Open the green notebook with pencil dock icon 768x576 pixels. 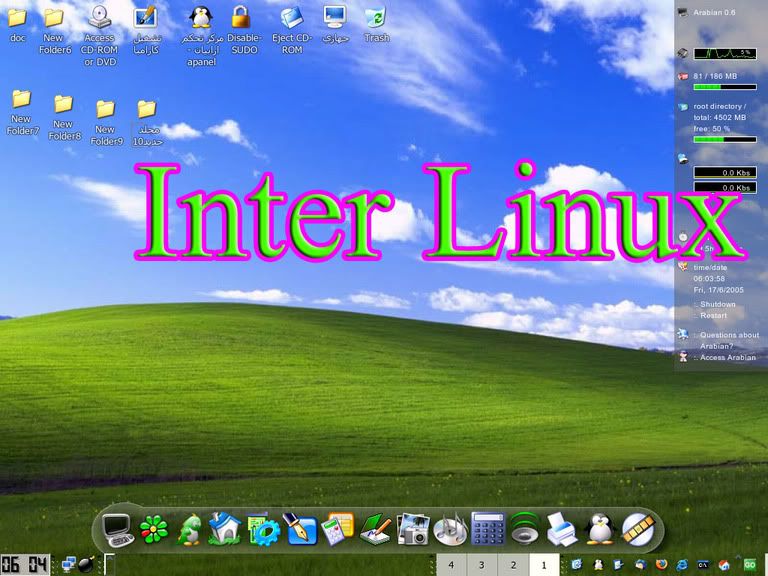click(x=375, y=529)
